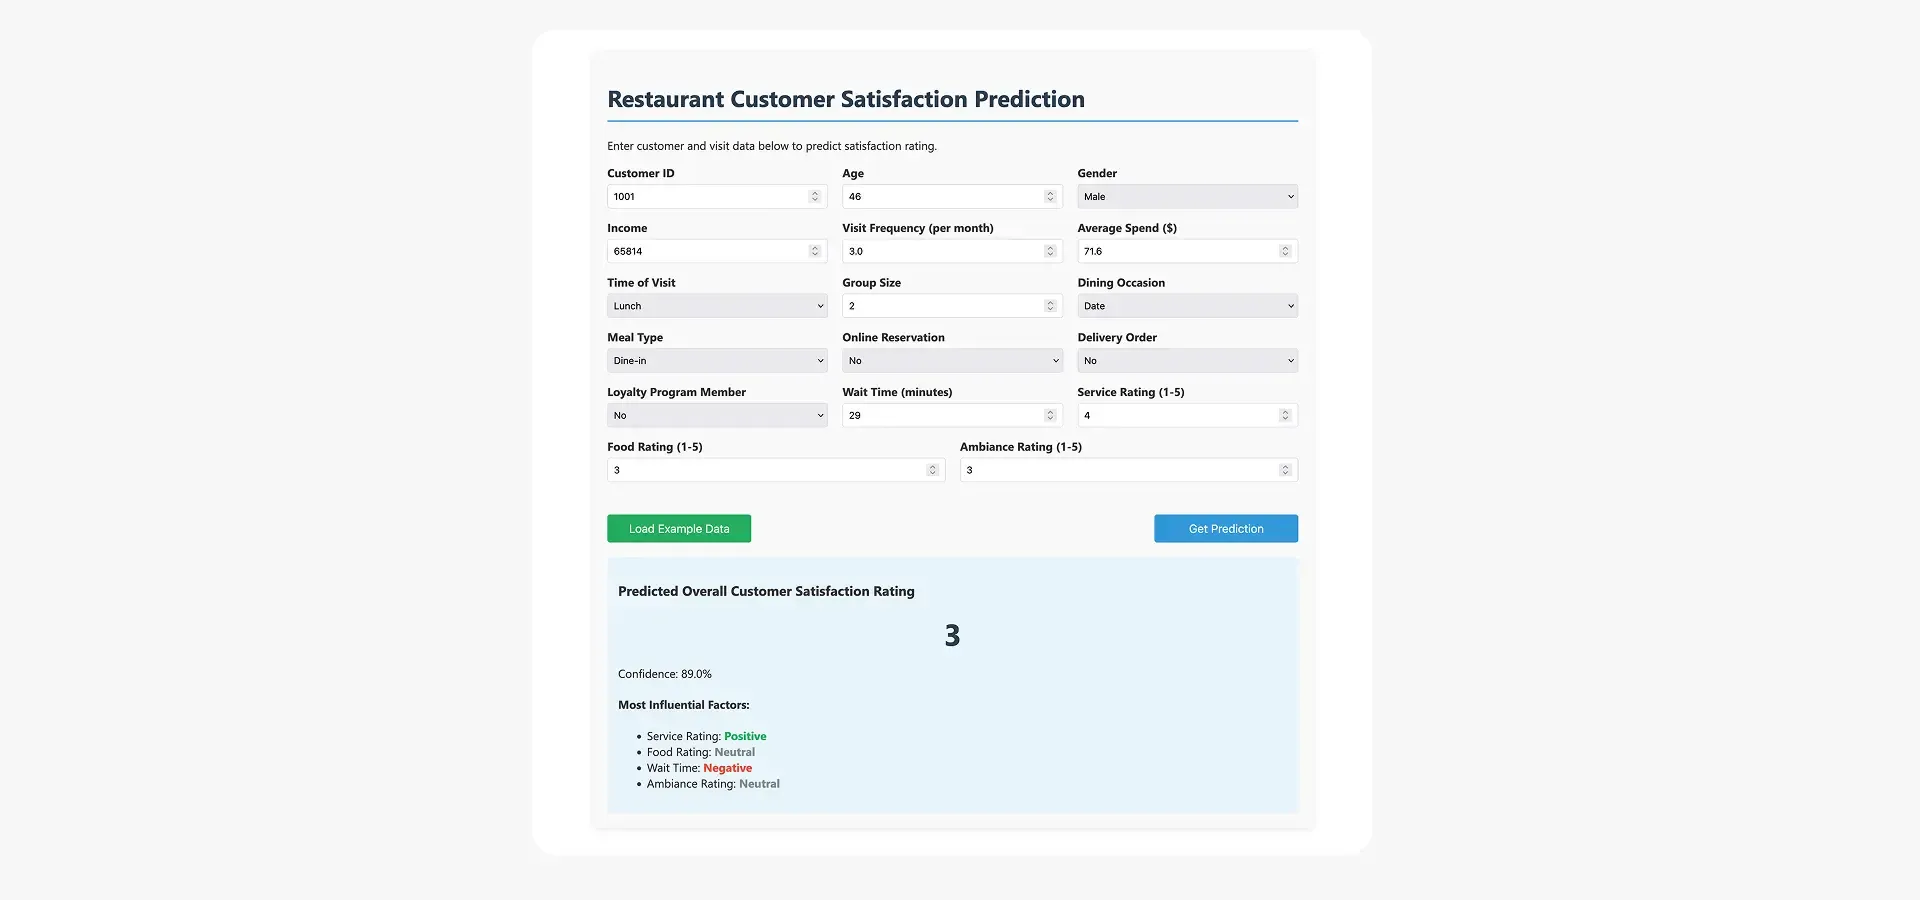Click the Wait Time stepper arrows

coord(1050,415)
